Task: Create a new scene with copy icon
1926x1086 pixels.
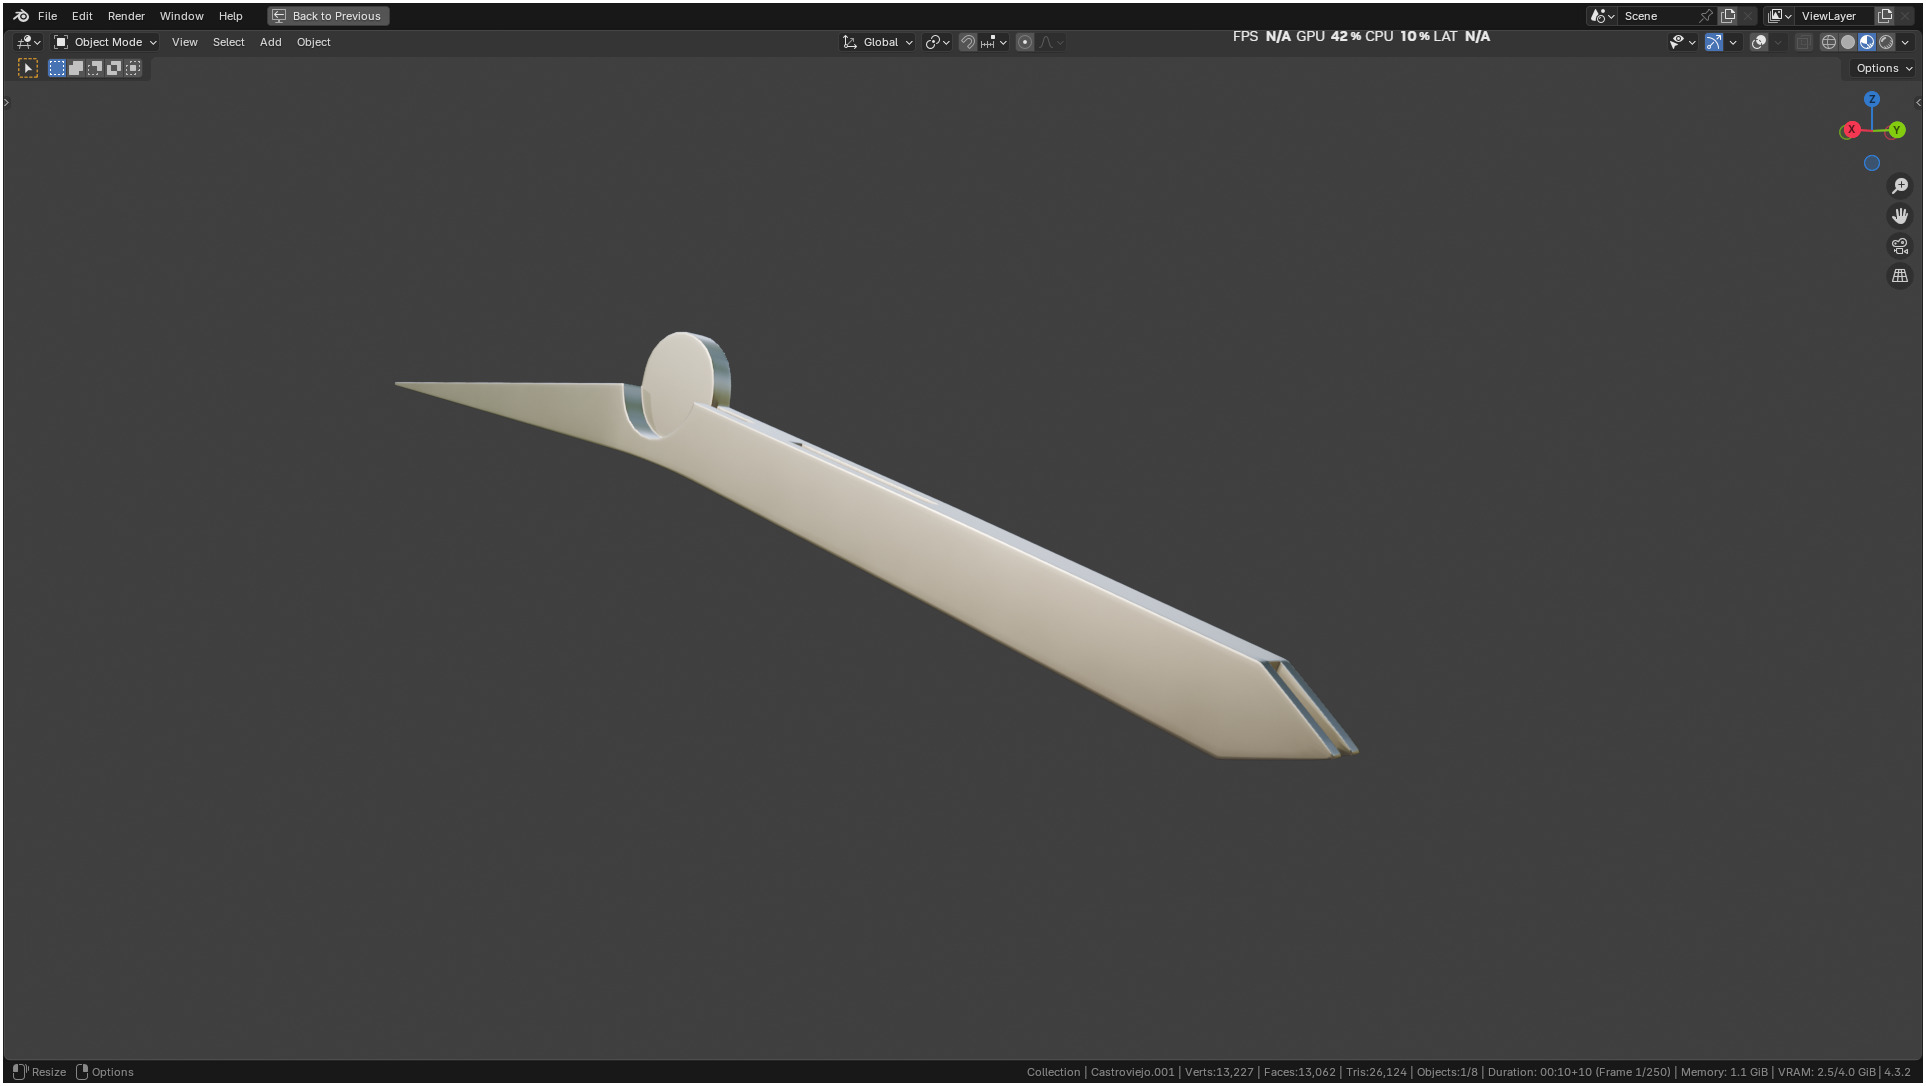Action: pos(1728,16)
